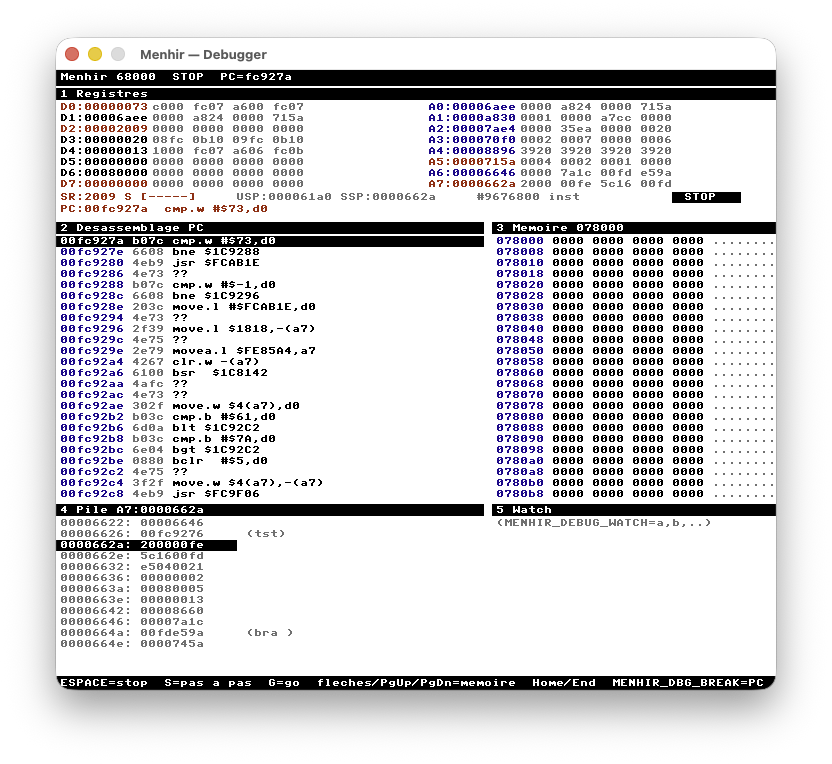Click register D7:00000000 value
This screenshot has height=764, width=832.
(x=104, y=184)
